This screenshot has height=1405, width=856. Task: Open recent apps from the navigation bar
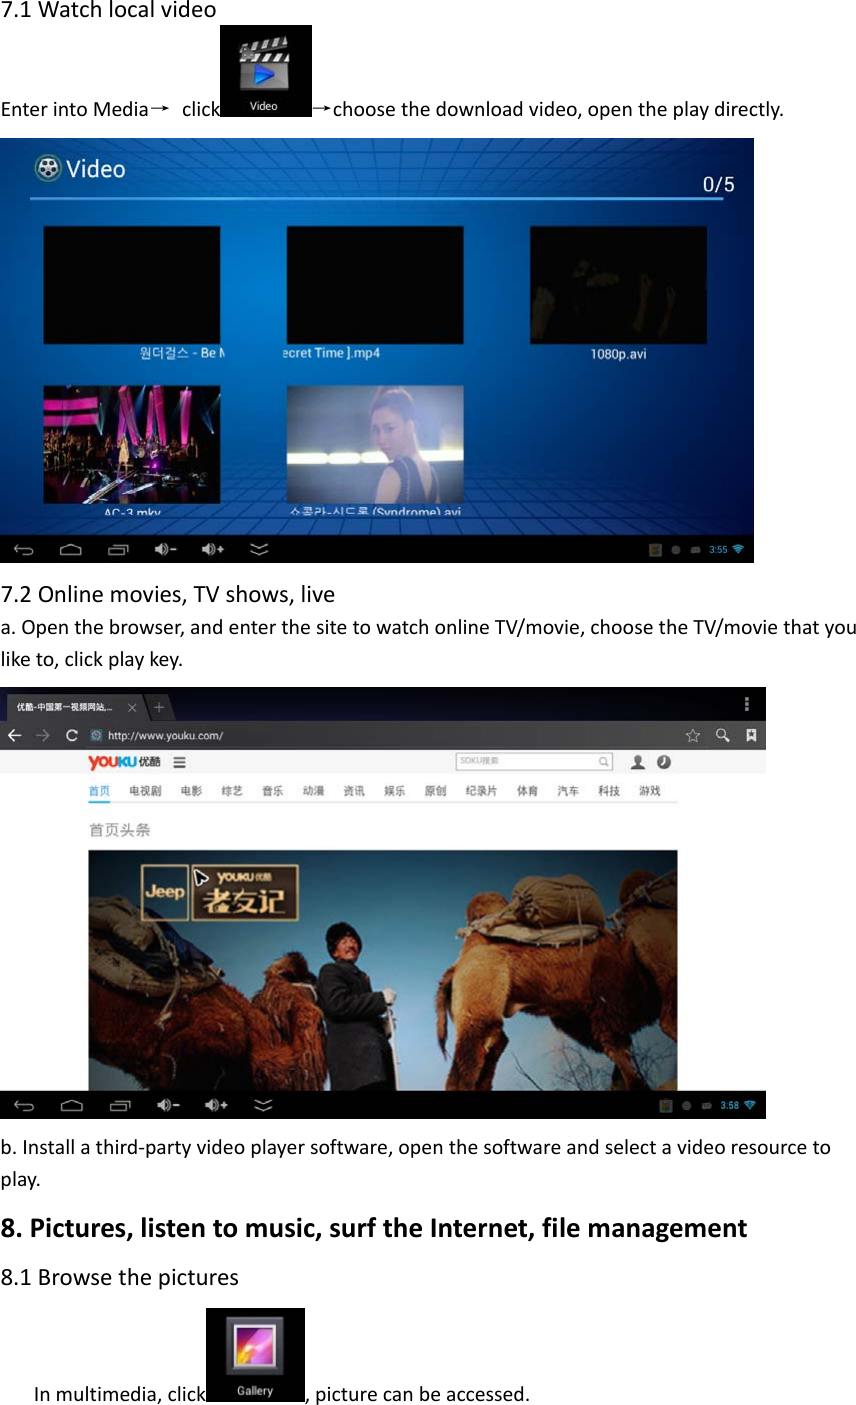click(x=119, y=548)
